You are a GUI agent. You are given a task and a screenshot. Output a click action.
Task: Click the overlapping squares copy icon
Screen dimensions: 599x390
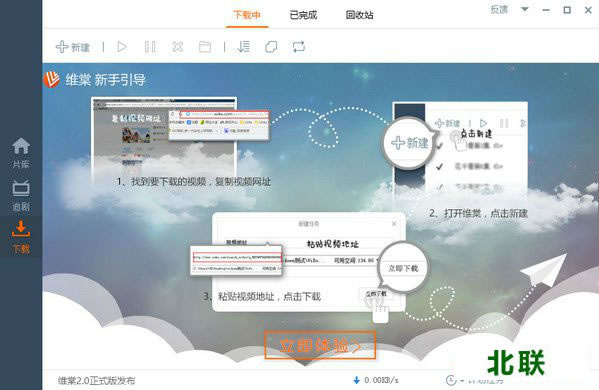click(x=271, y=47)
